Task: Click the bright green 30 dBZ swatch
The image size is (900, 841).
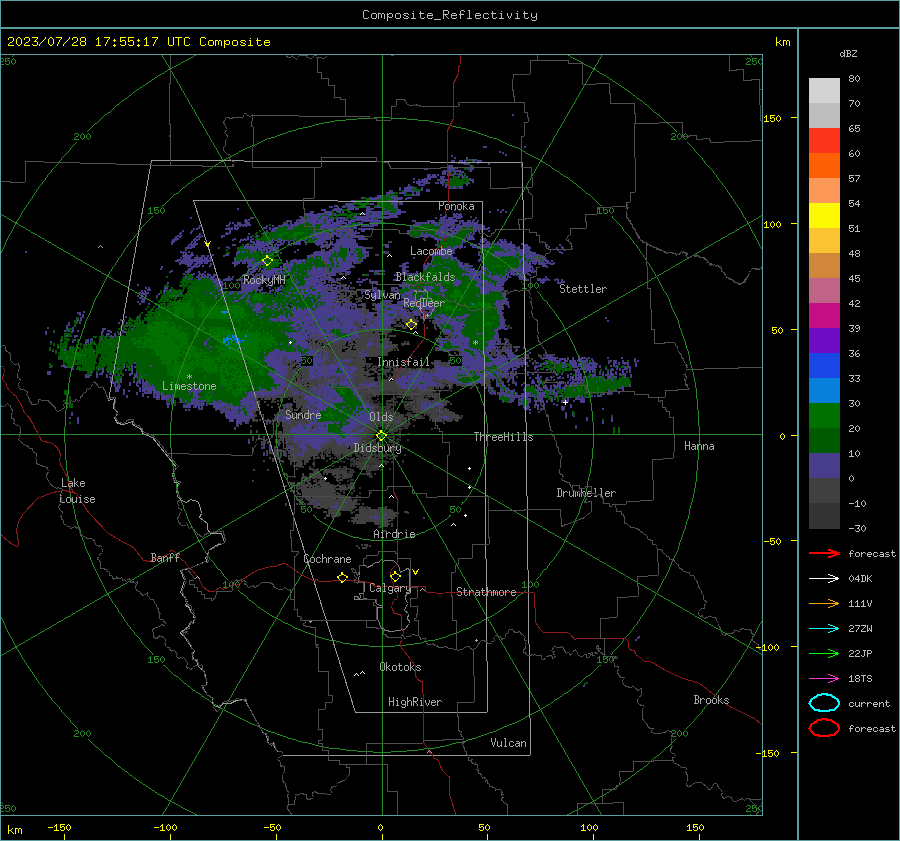Action: coord(824,416)
